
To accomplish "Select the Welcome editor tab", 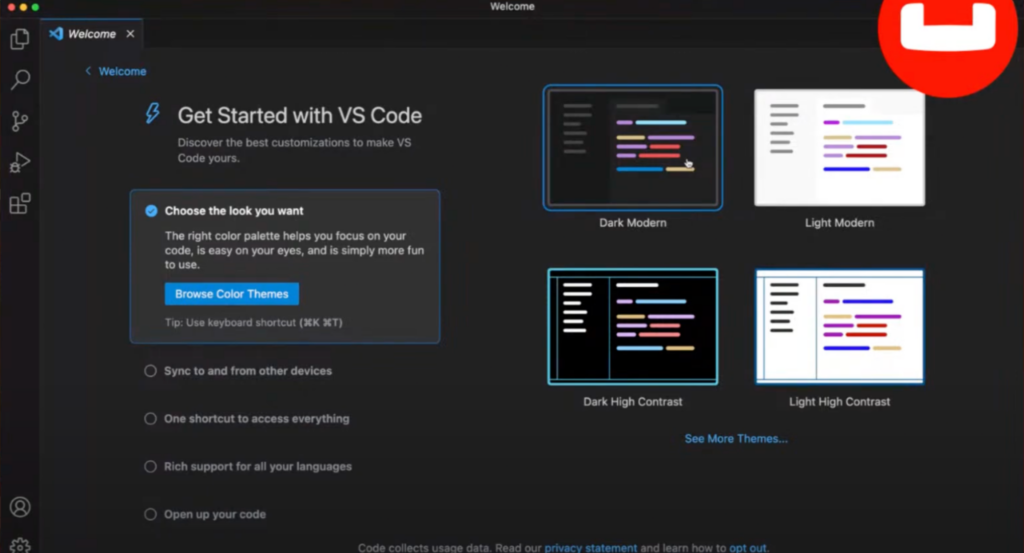I will coord(91,33).
